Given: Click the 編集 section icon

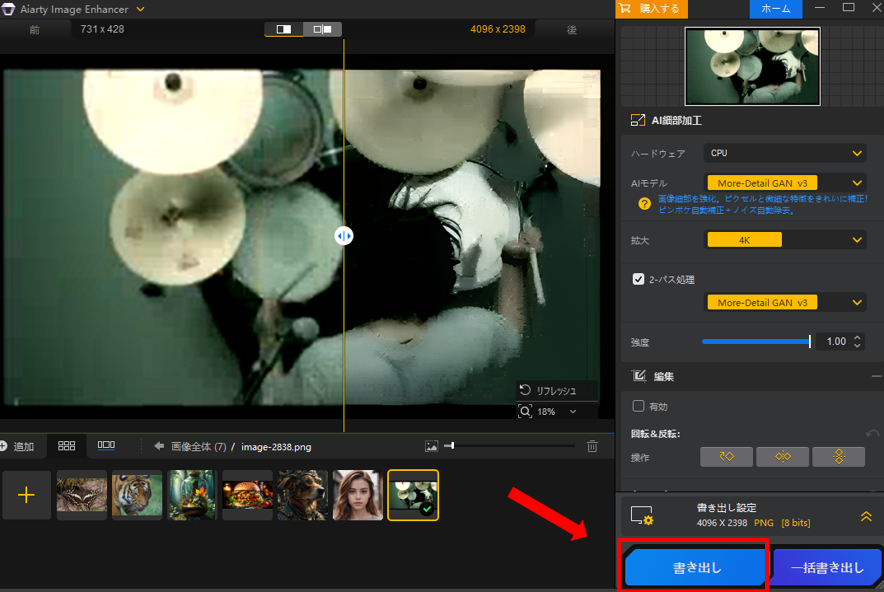Looking at the screenshot, I should [639, 376].
